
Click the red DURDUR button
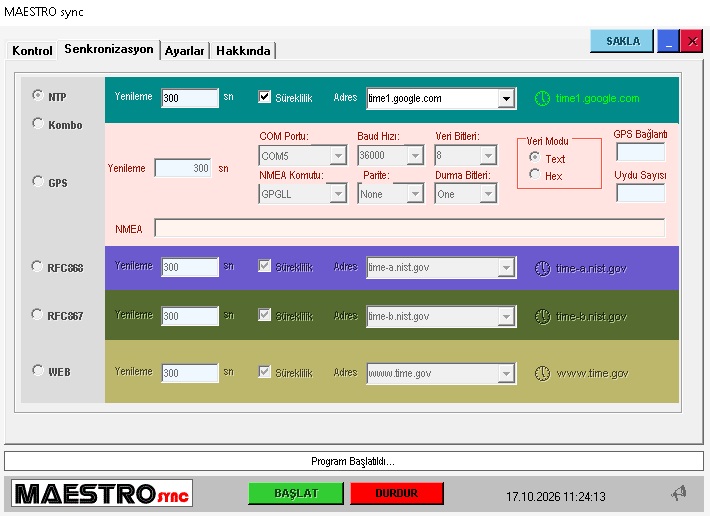coord(397,493)
